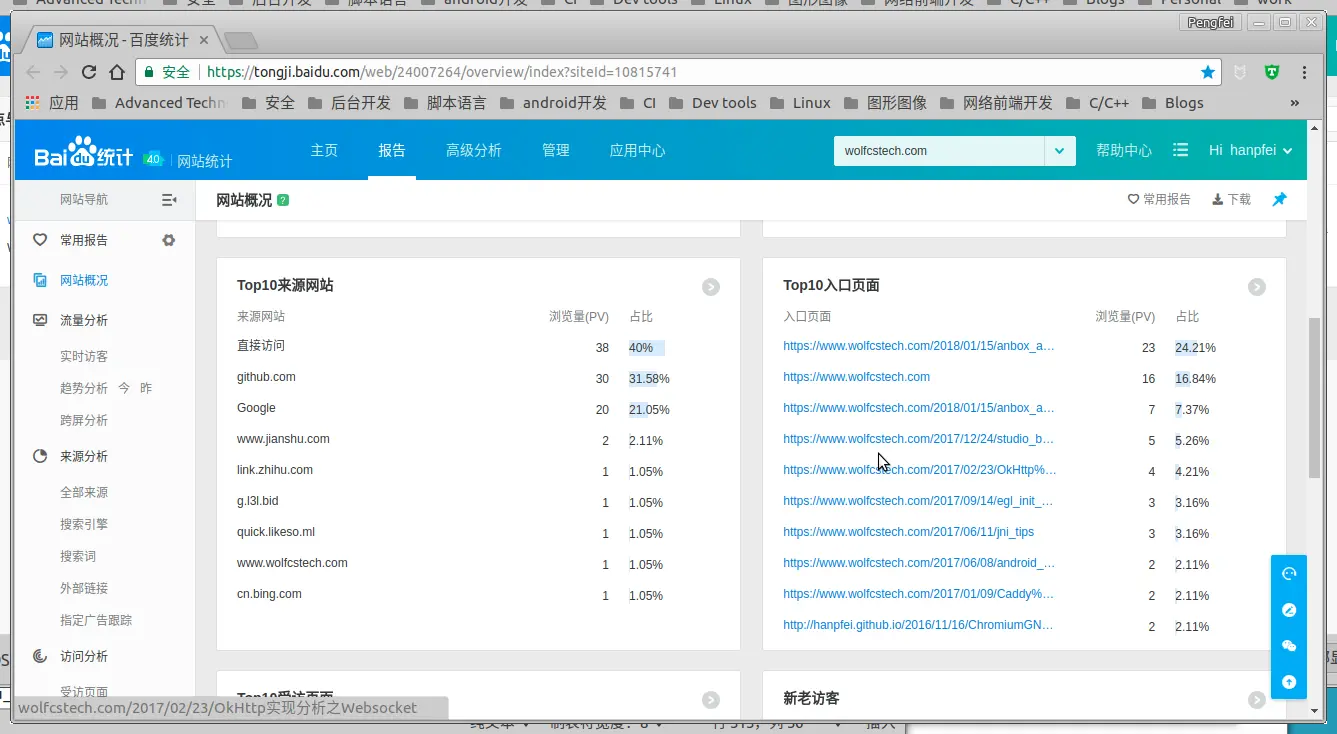Click the page vertical scrollbar thumb

[x=1315, y=397]
